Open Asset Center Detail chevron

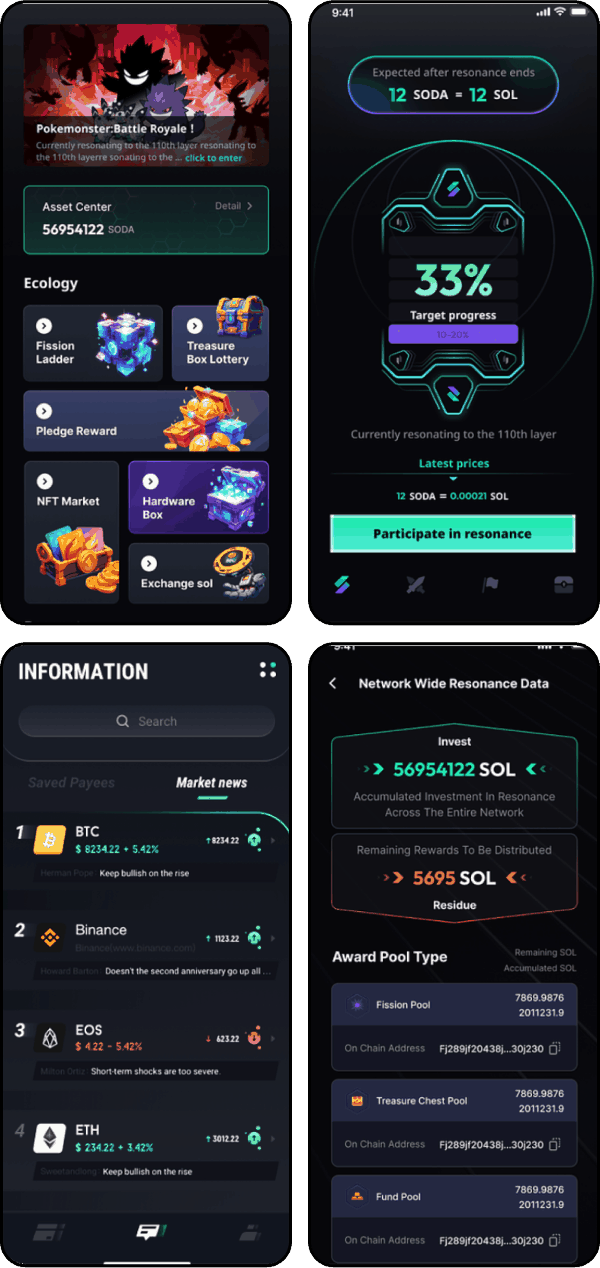250,206
